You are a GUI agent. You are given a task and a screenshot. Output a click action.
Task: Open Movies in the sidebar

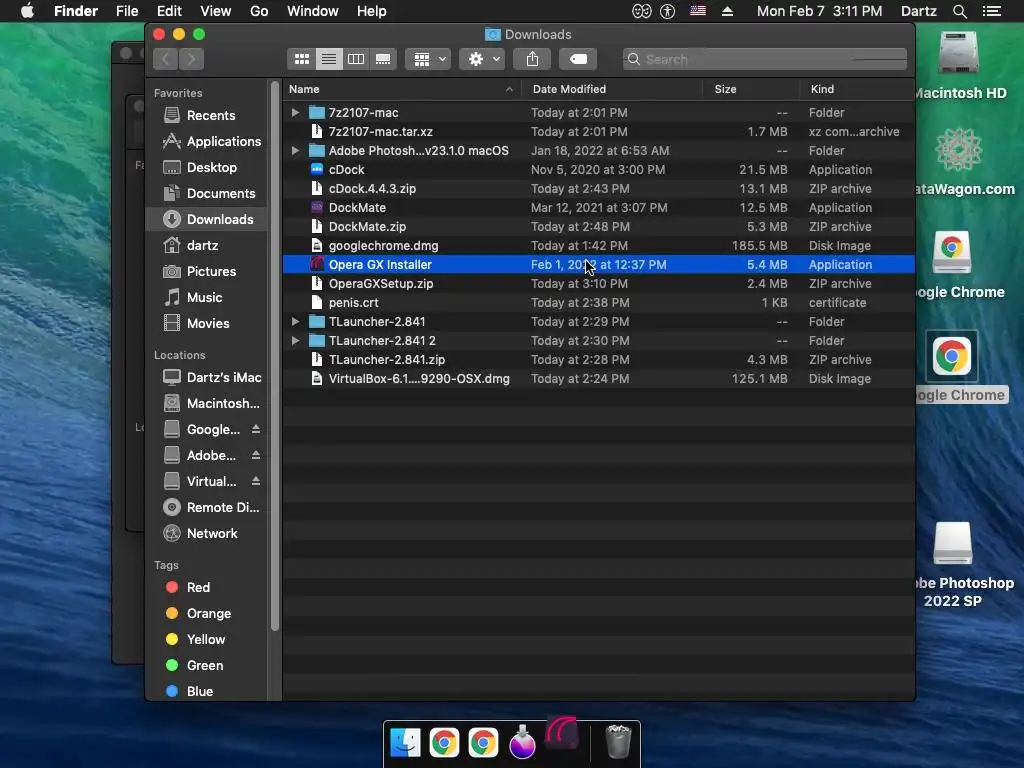pos(208,323)
